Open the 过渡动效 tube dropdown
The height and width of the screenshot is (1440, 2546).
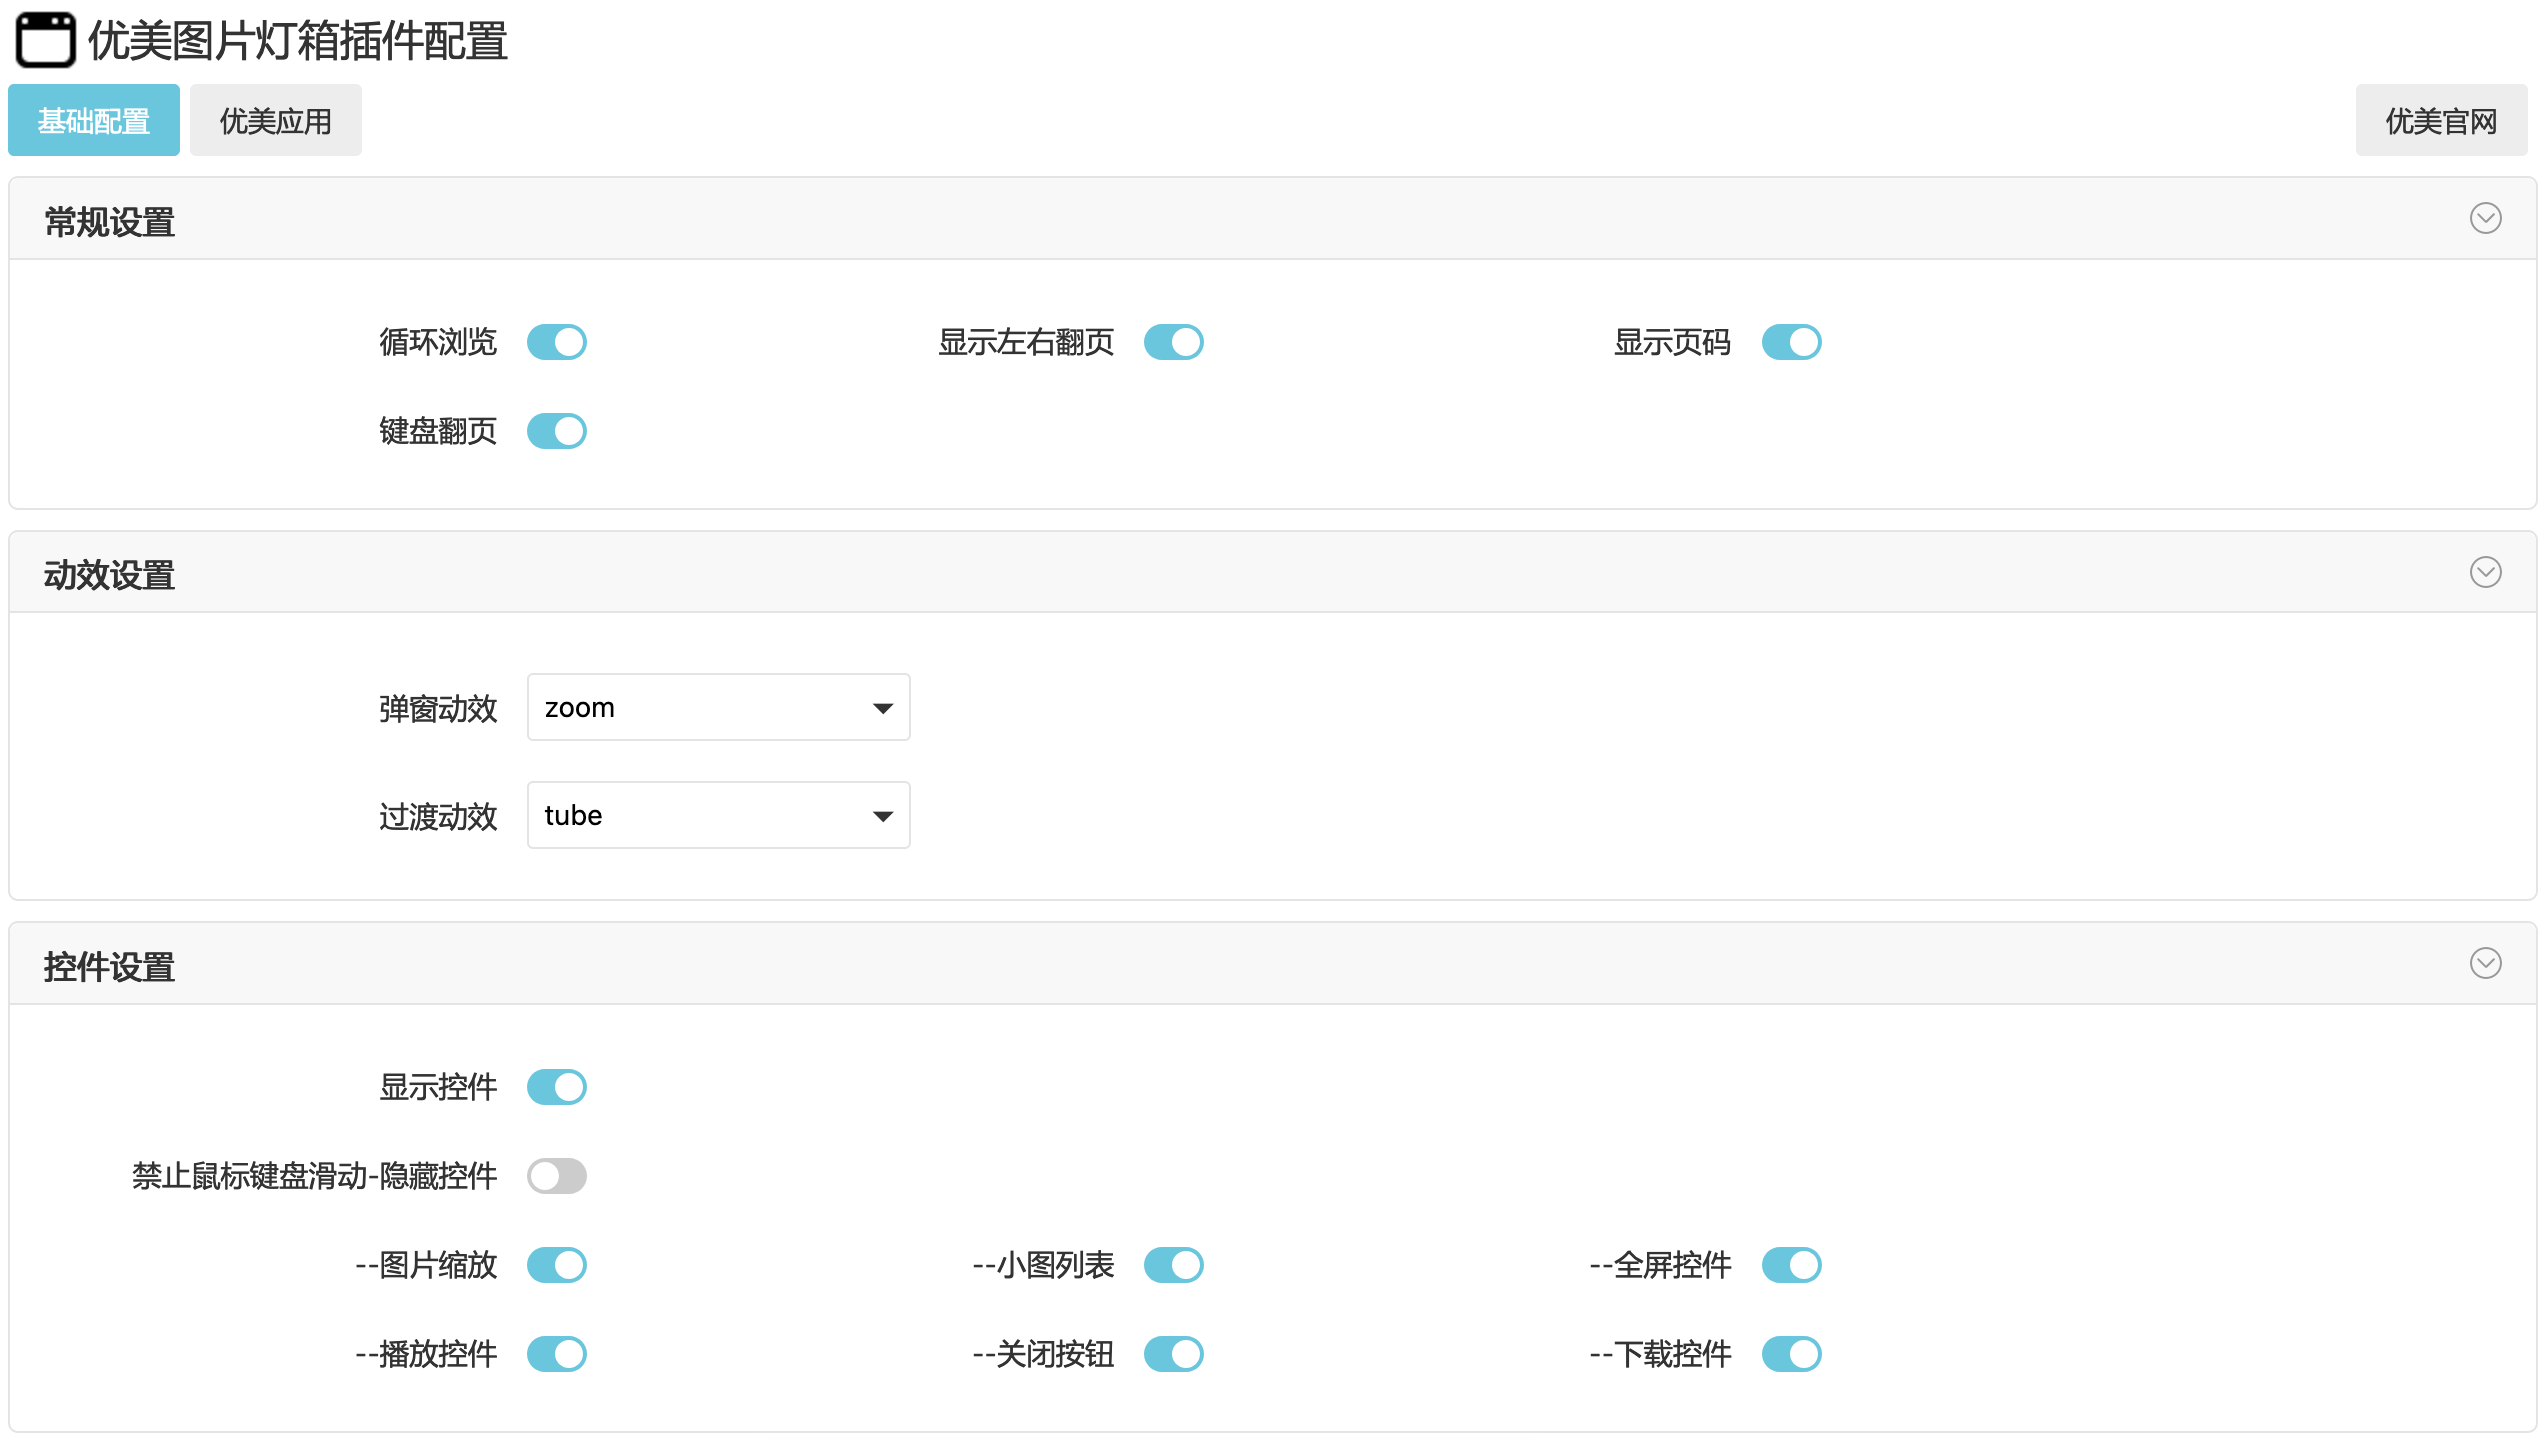[718, 816]
